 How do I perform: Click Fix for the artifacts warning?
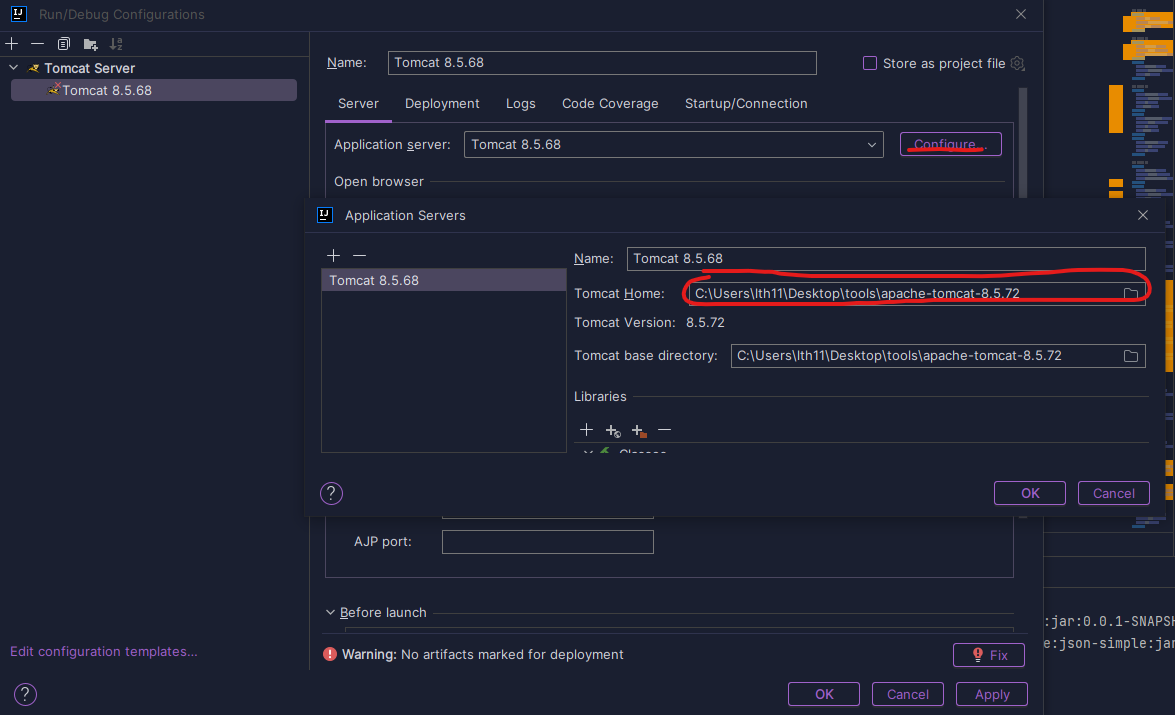(x=988, y=655)
